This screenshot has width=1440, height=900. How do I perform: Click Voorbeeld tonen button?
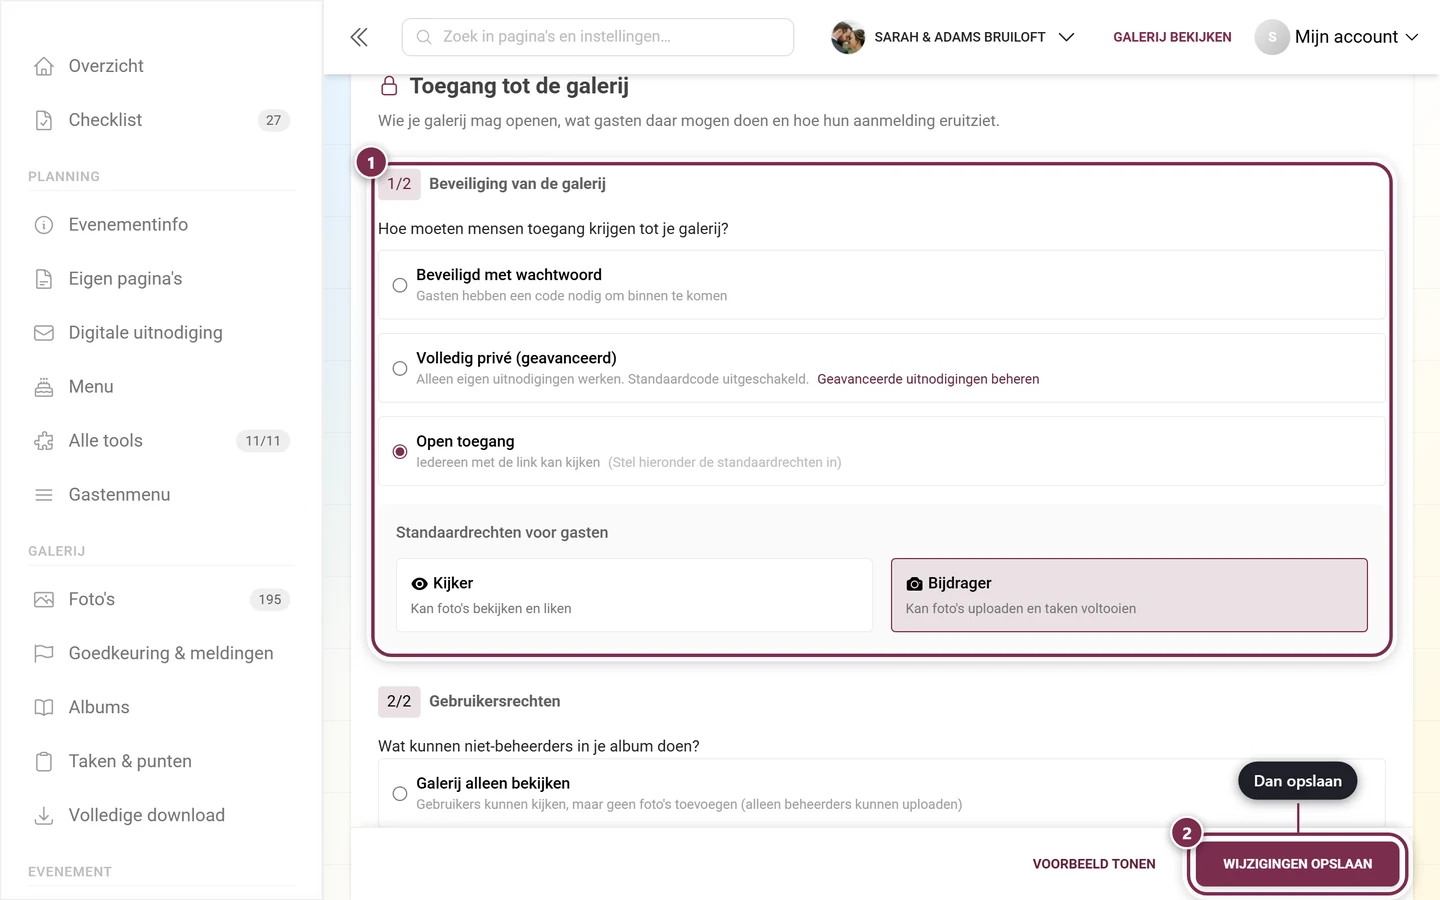(x=1094, y=864)
